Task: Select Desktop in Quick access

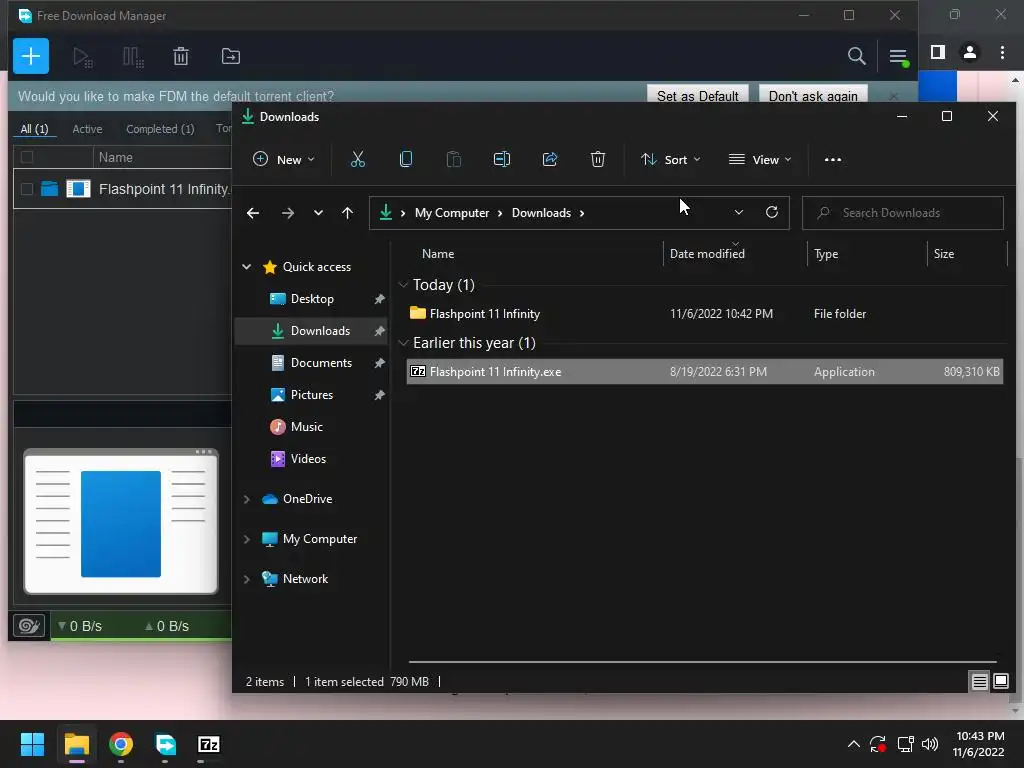Action: 312,299
